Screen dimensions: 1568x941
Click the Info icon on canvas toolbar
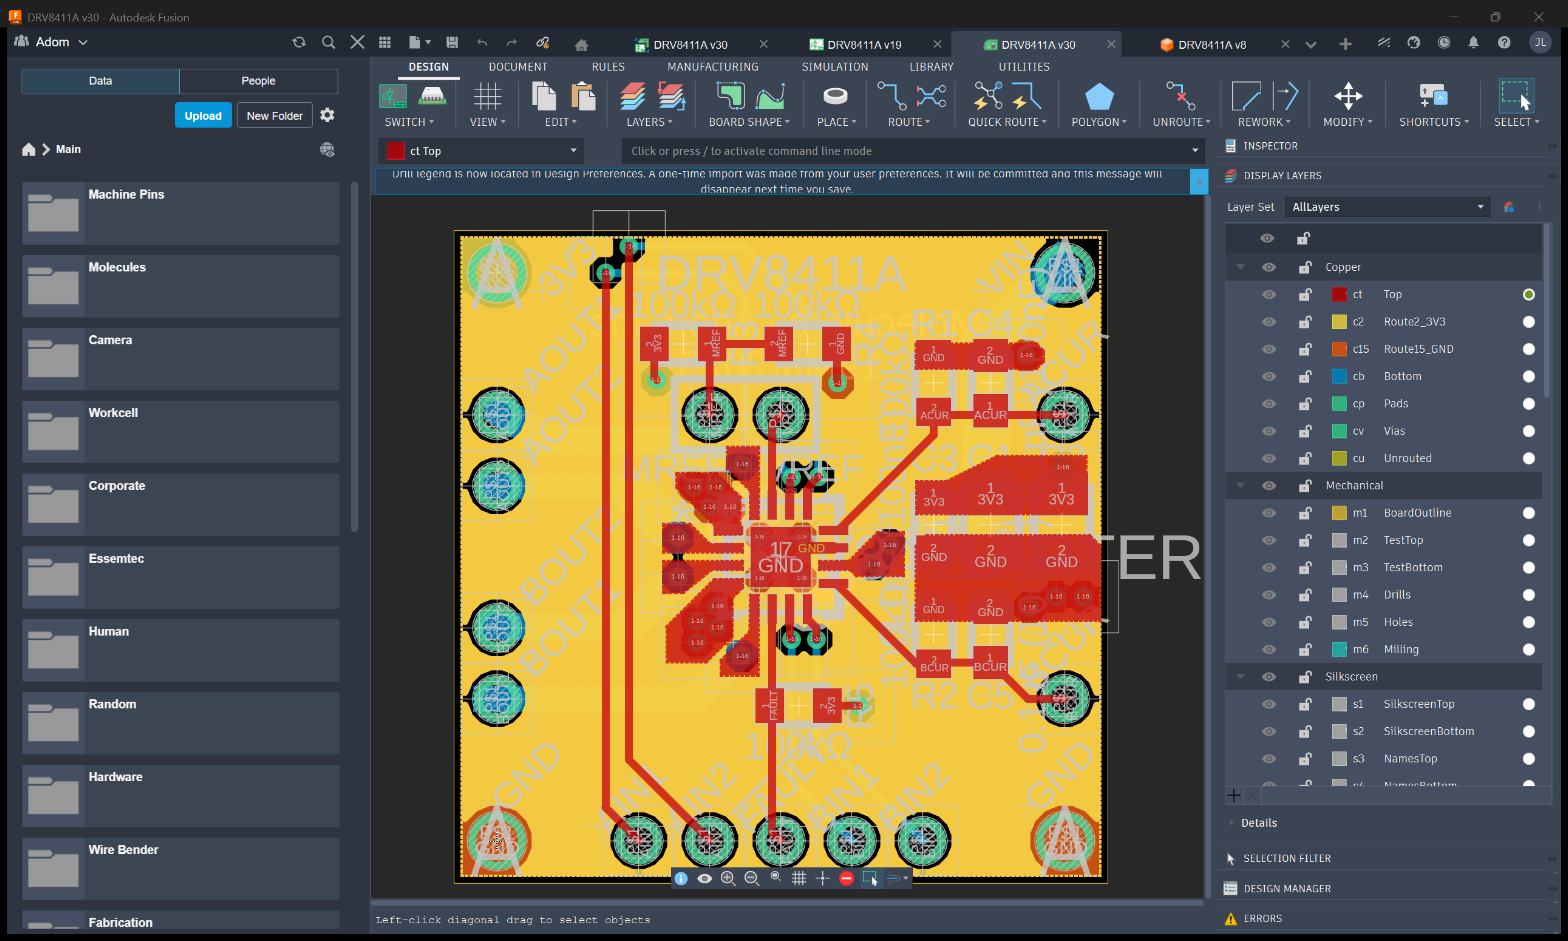pyautogui.click(x=681, y=878)
